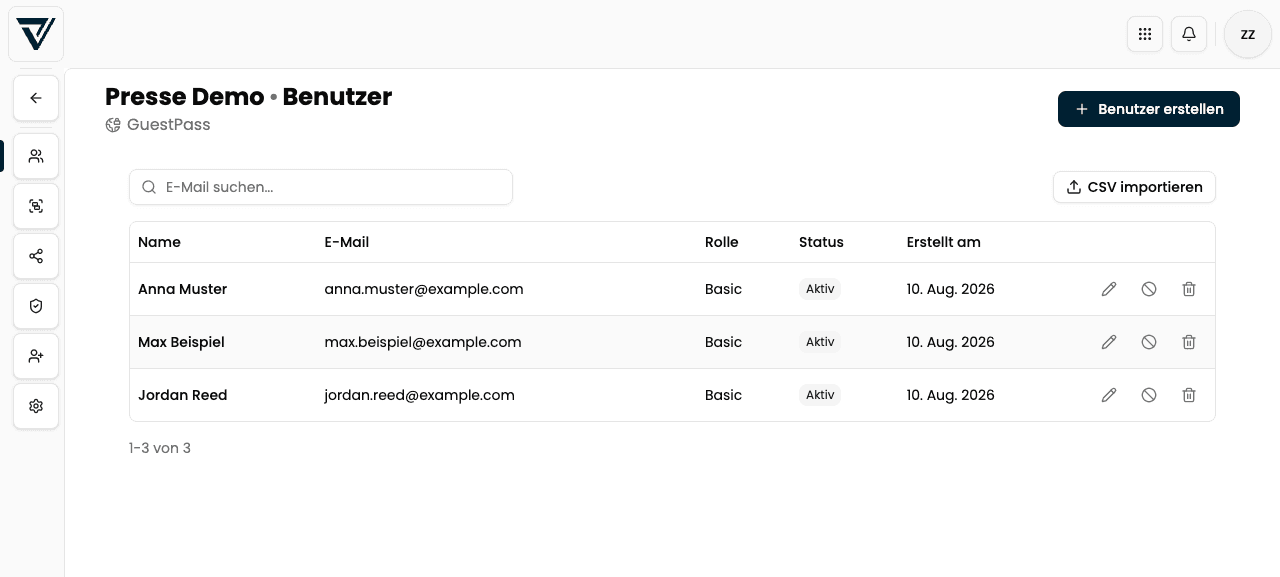
Task: Select the Anna Muster name cell
Action: (183, 289)
